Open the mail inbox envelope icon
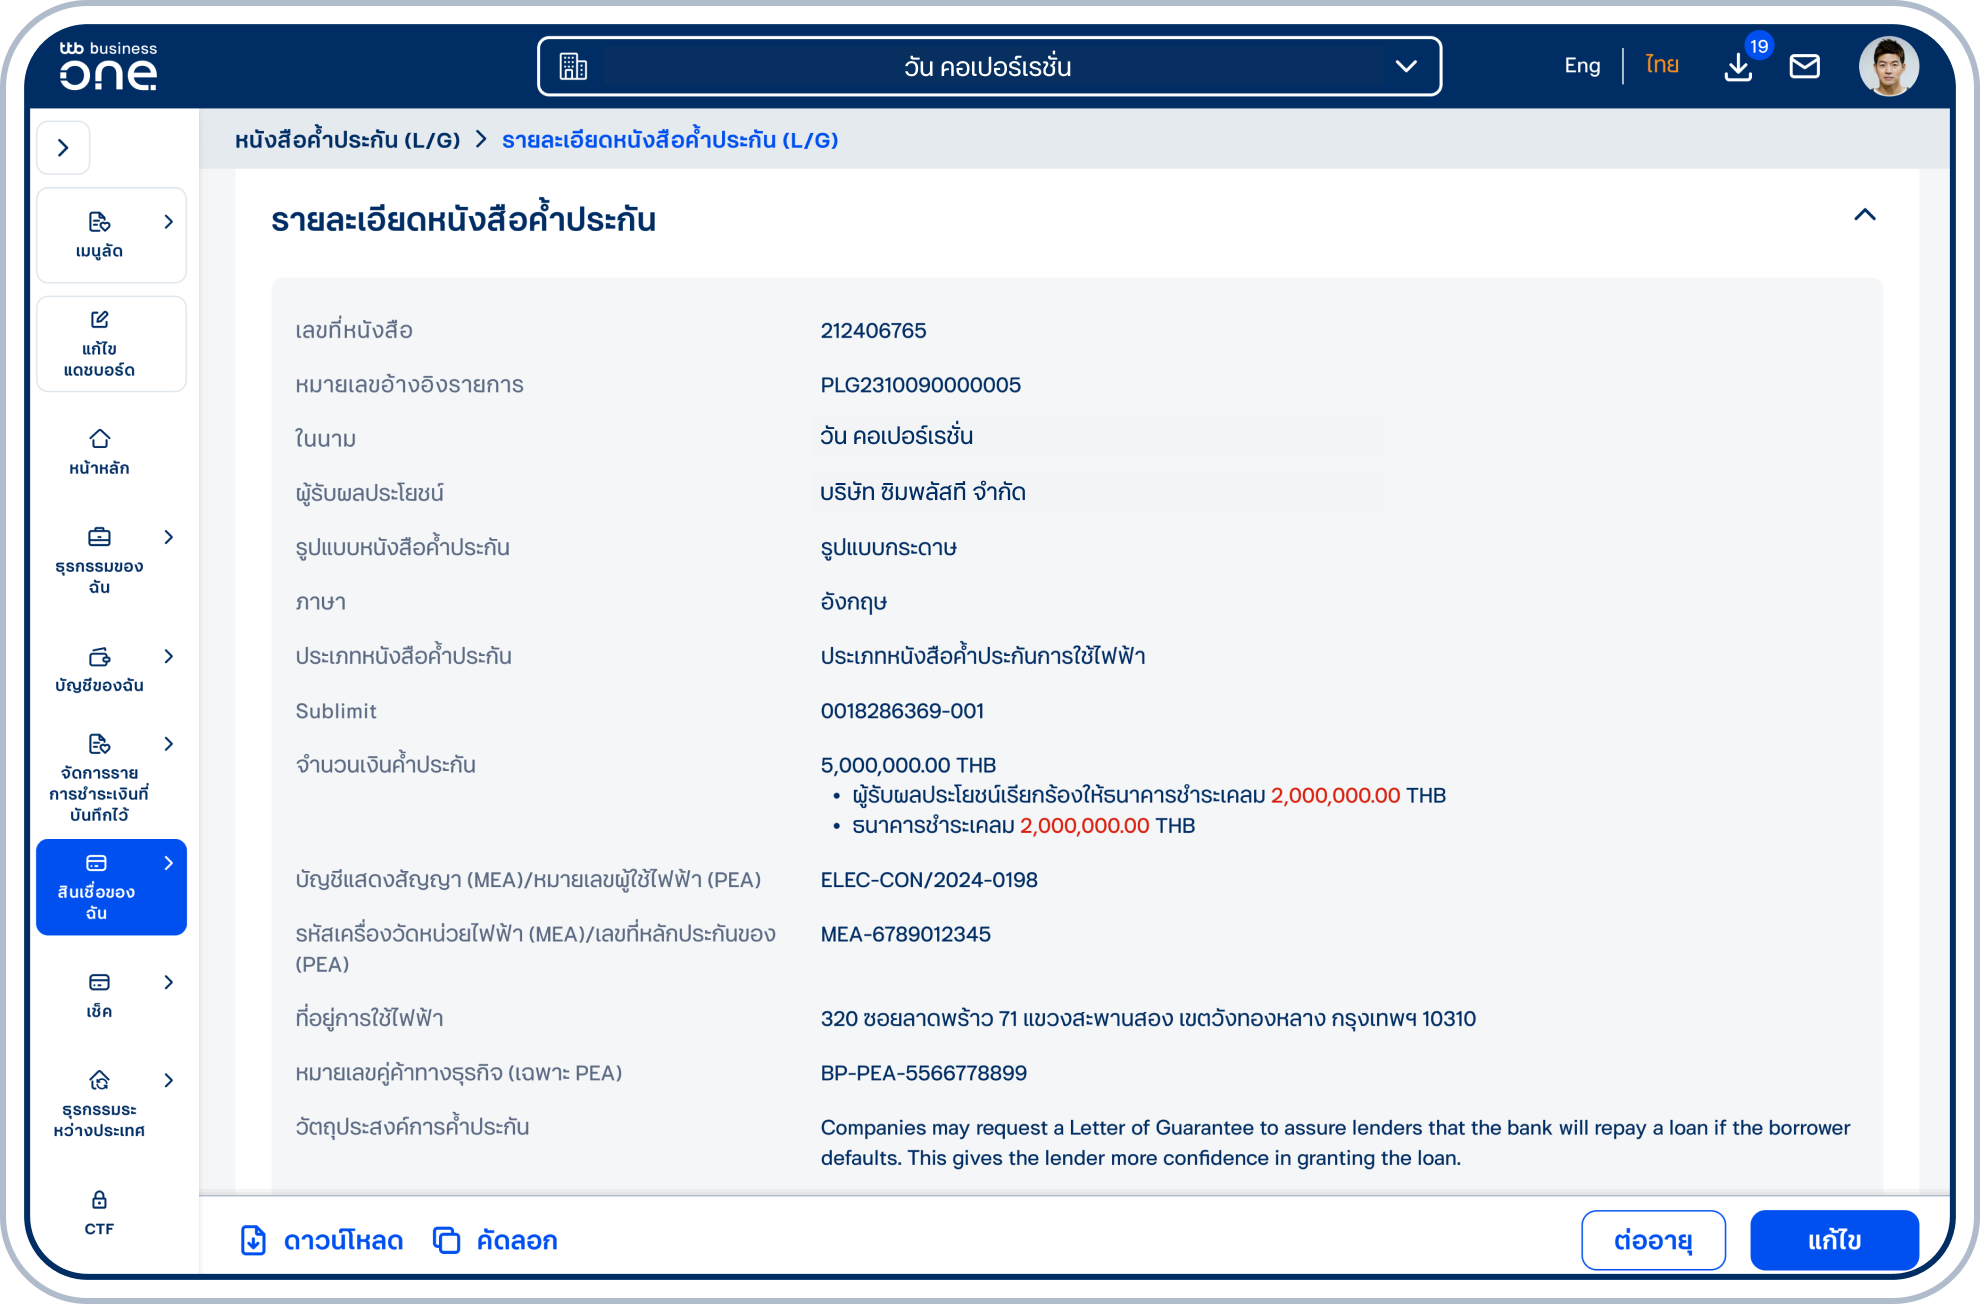This screenshot has width=1980, height=1304. (1805, 65)
